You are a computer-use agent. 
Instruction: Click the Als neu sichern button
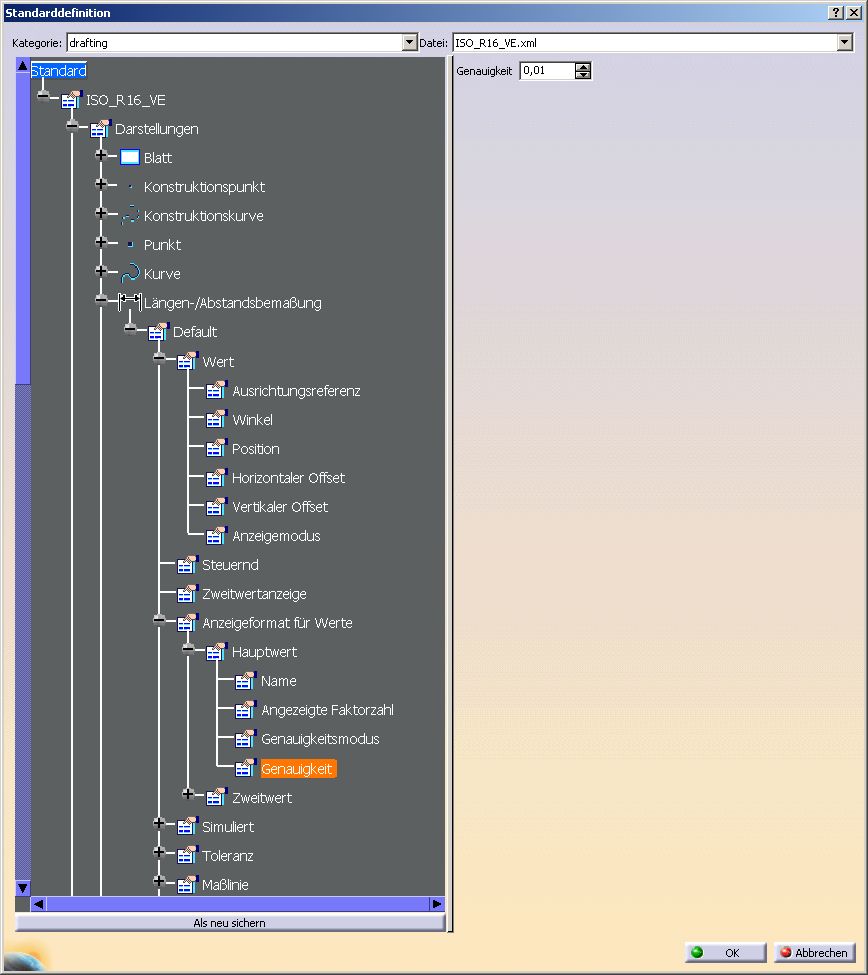point(229,923)
